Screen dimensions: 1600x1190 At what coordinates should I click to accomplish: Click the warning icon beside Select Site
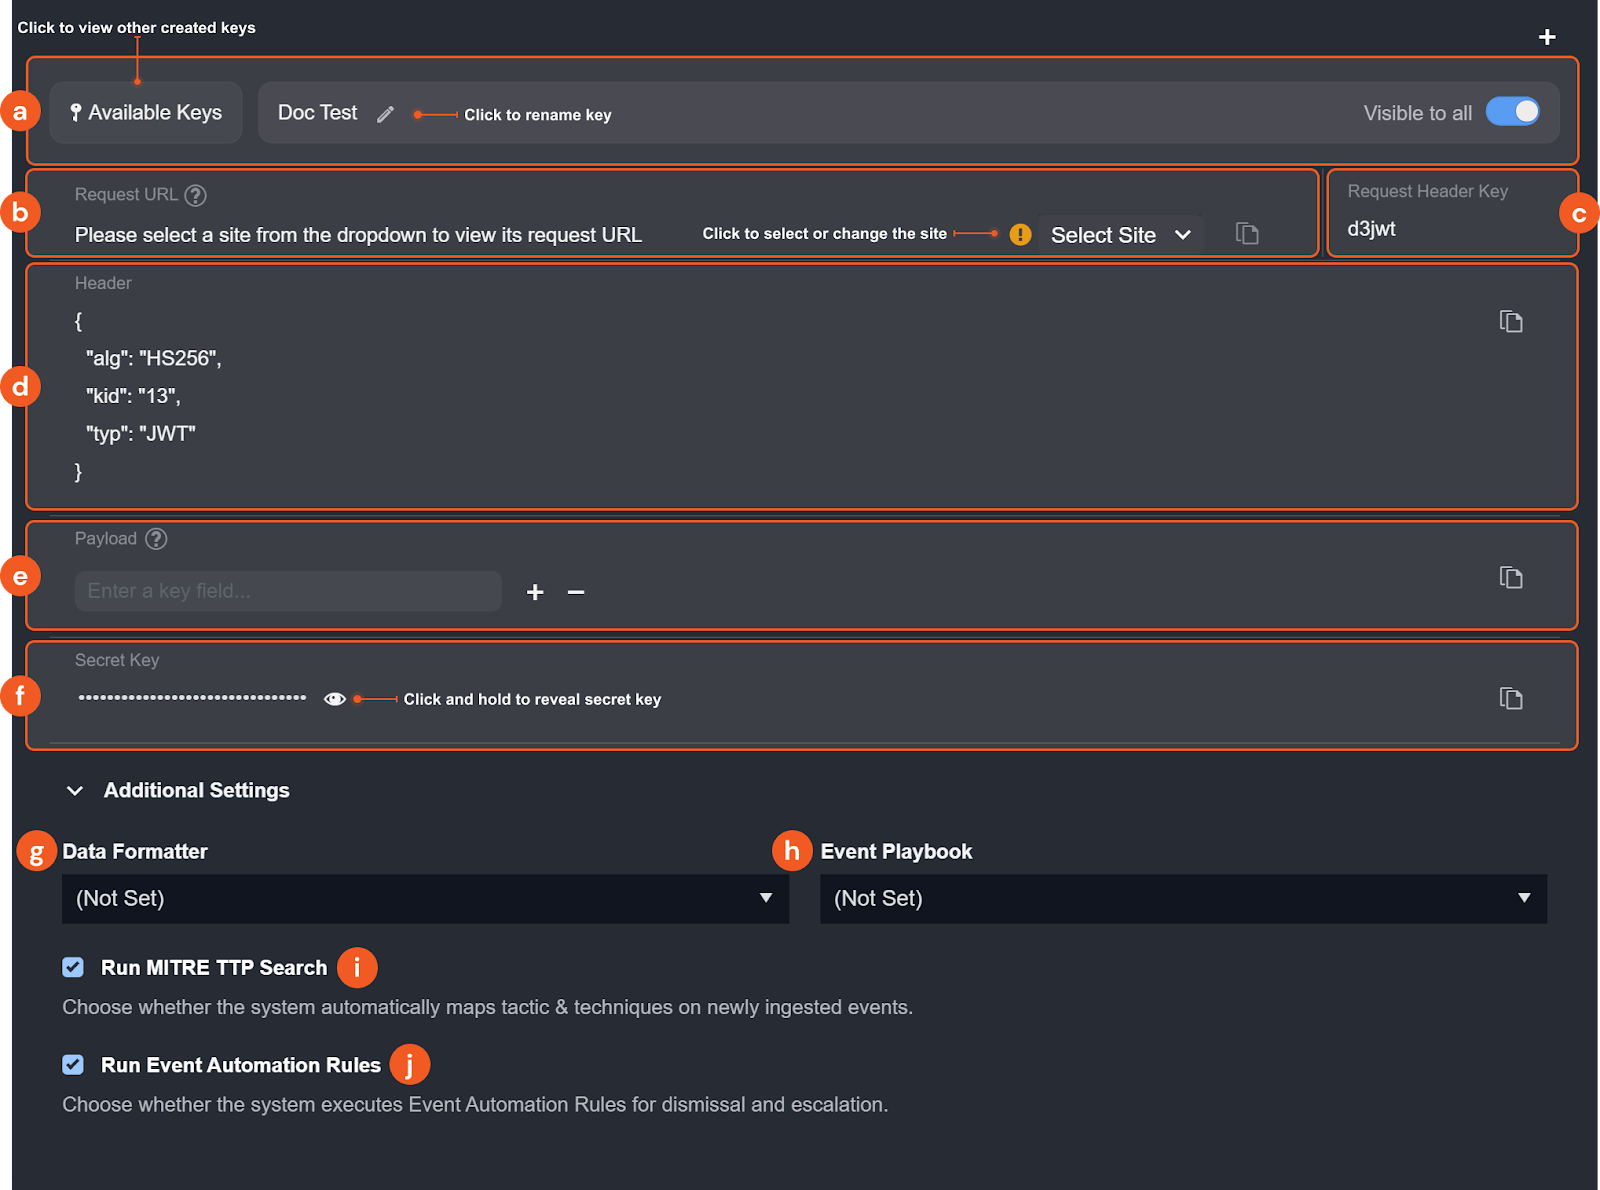(1020, 234)
